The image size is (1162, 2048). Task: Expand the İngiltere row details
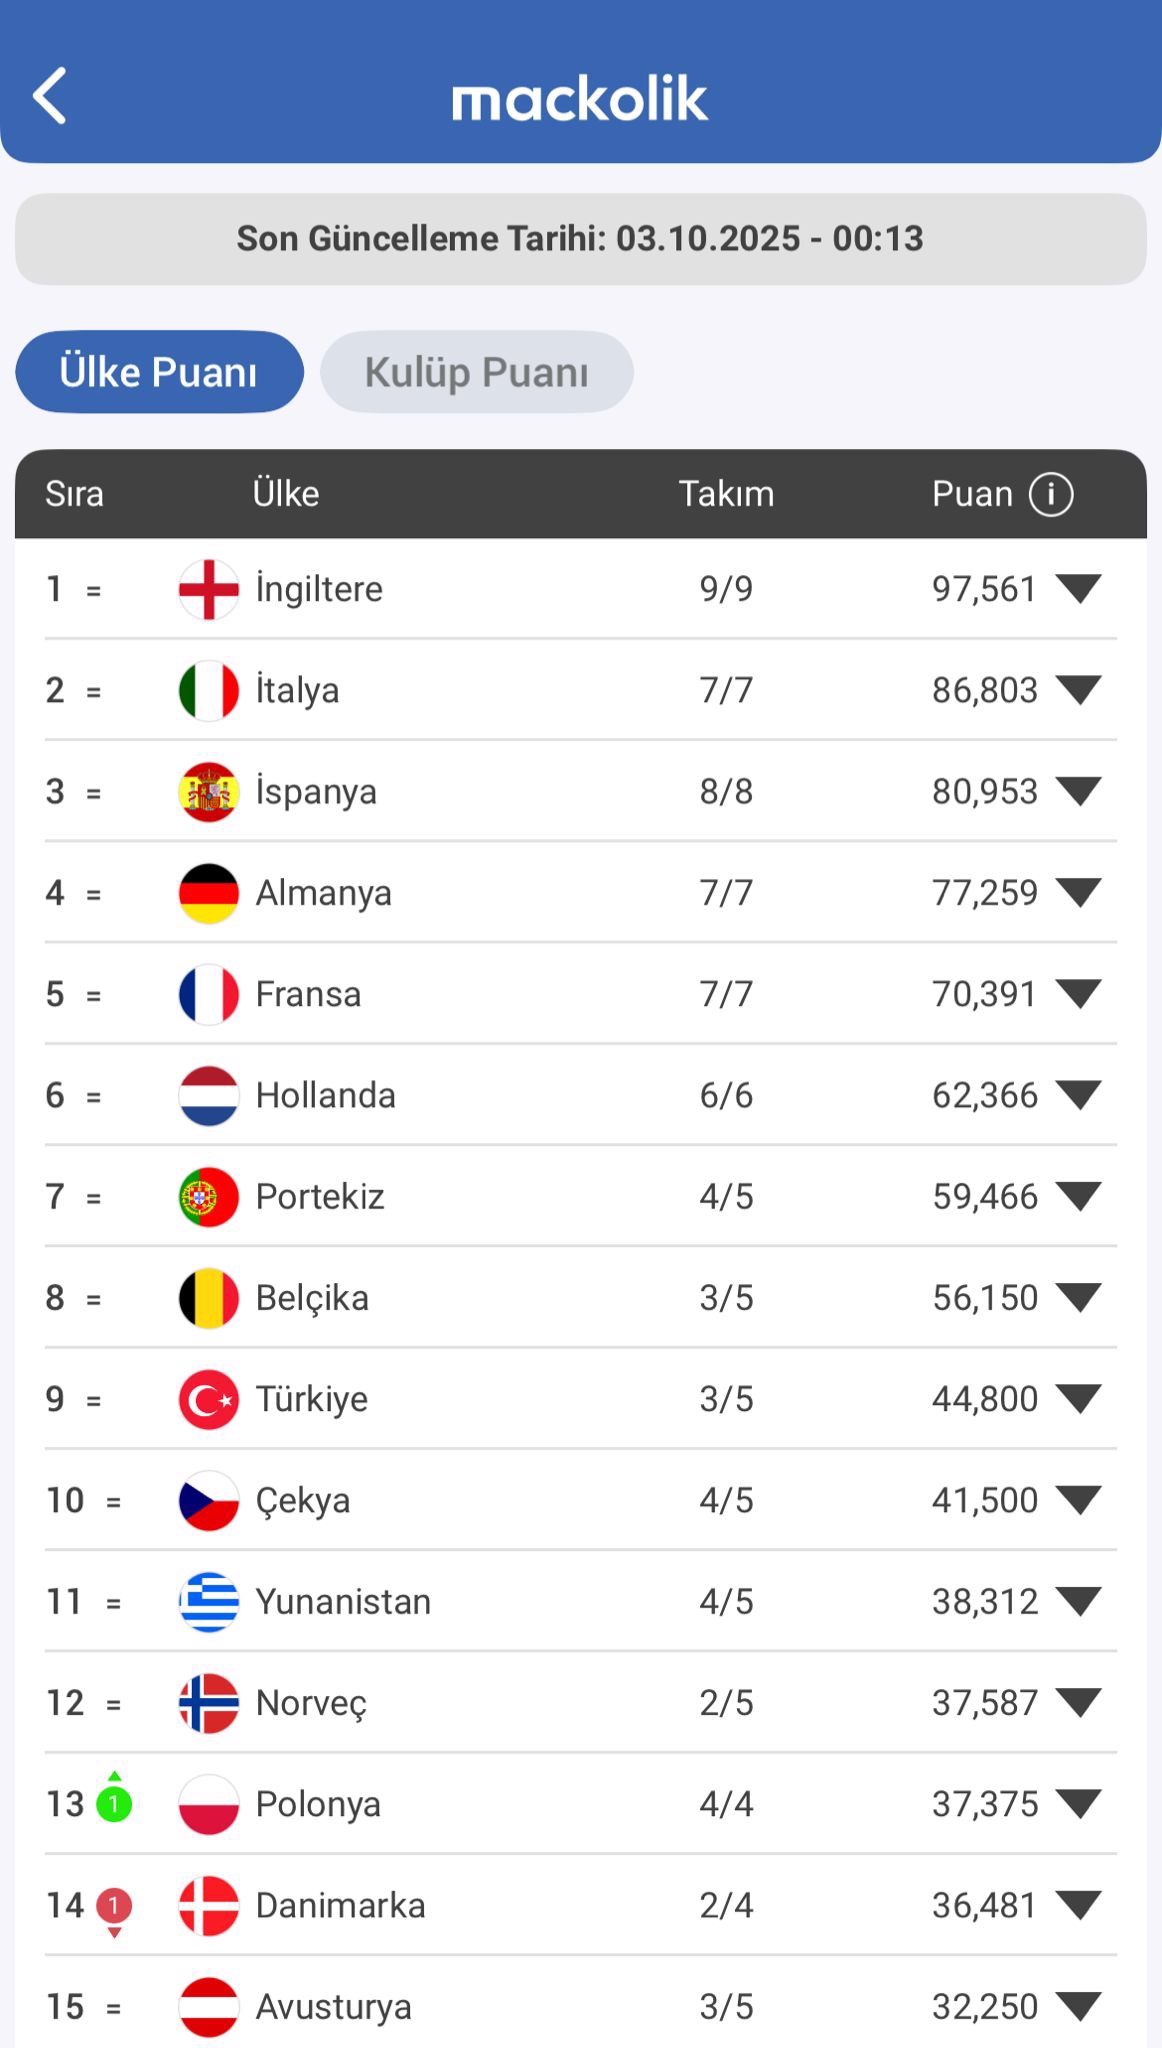(x=1078, y=589)
